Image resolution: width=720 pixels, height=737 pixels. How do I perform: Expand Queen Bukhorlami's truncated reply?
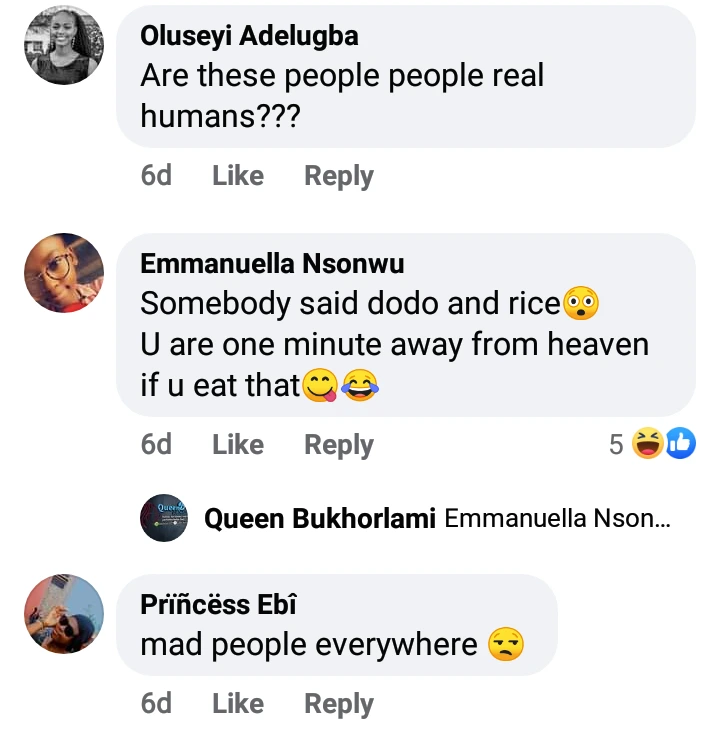(558, 519)
